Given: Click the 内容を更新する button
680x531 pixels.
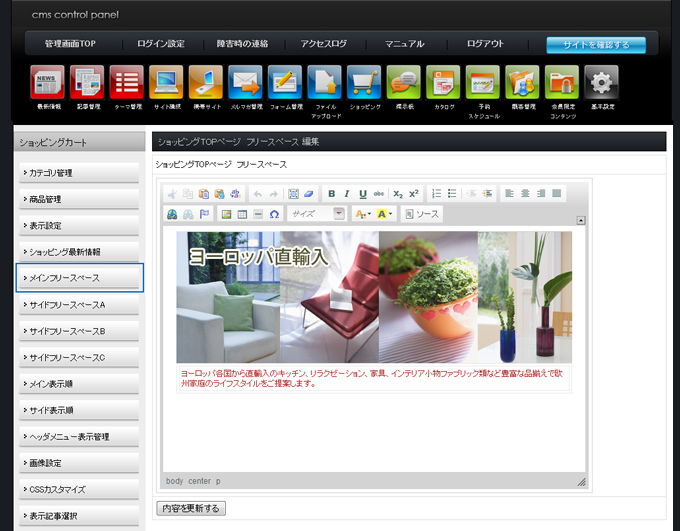Looking at the screenshot, I should 191,508.
